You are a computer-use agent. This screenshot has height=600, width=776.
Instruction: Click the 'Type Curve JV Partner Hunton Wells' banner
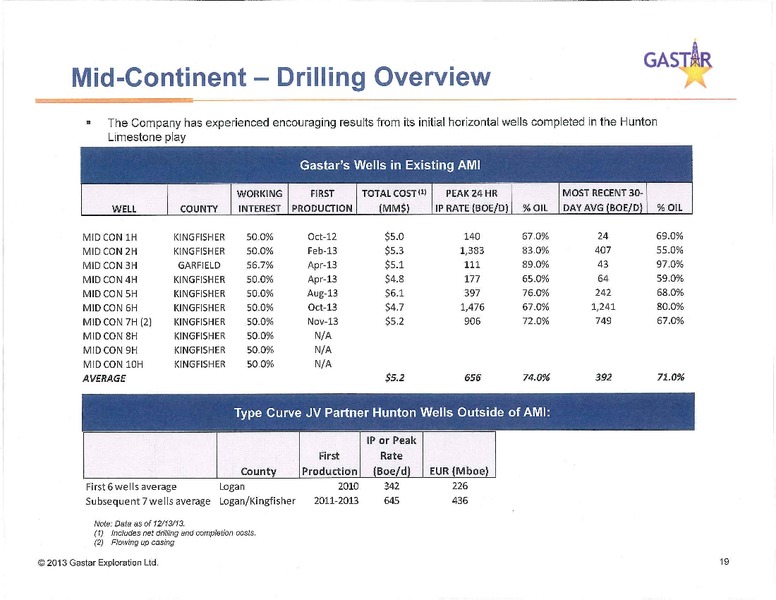tap(388, 412)
